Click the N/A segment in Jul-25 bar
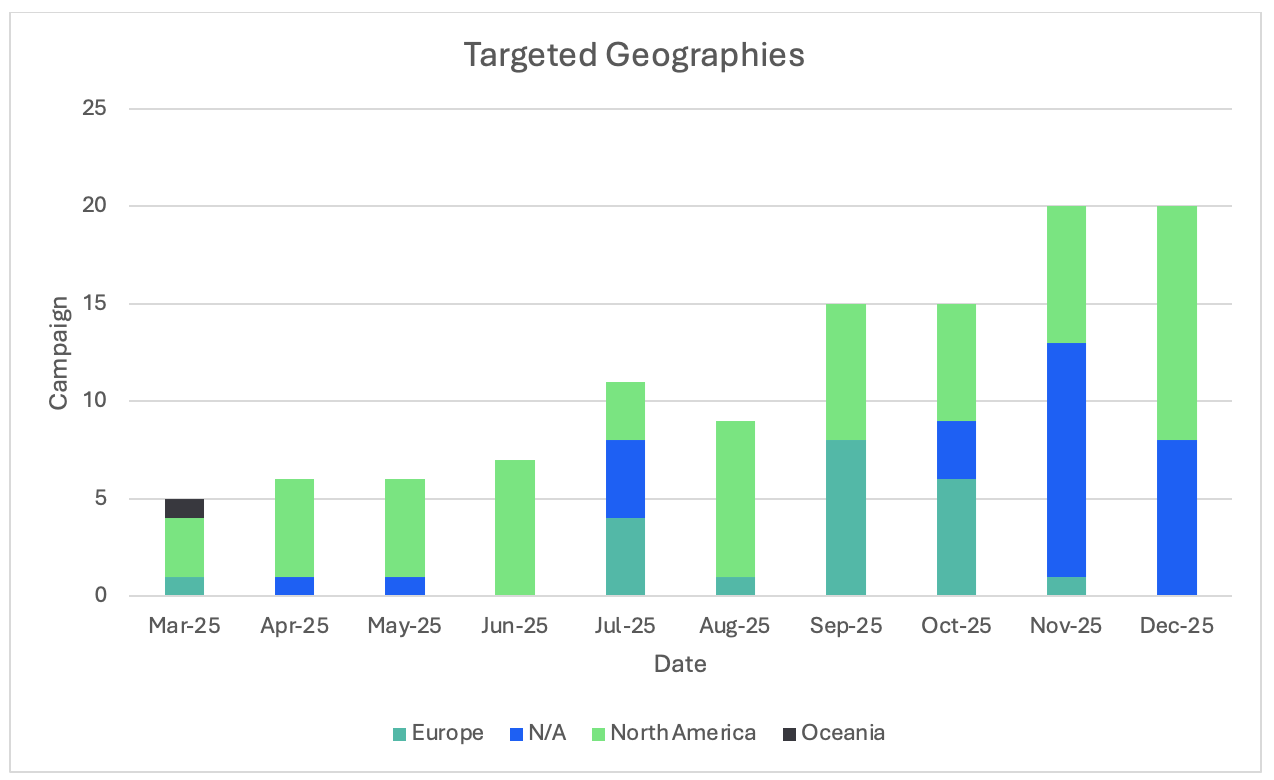This screenshot has width=1274, height=780. coord(625,479)
